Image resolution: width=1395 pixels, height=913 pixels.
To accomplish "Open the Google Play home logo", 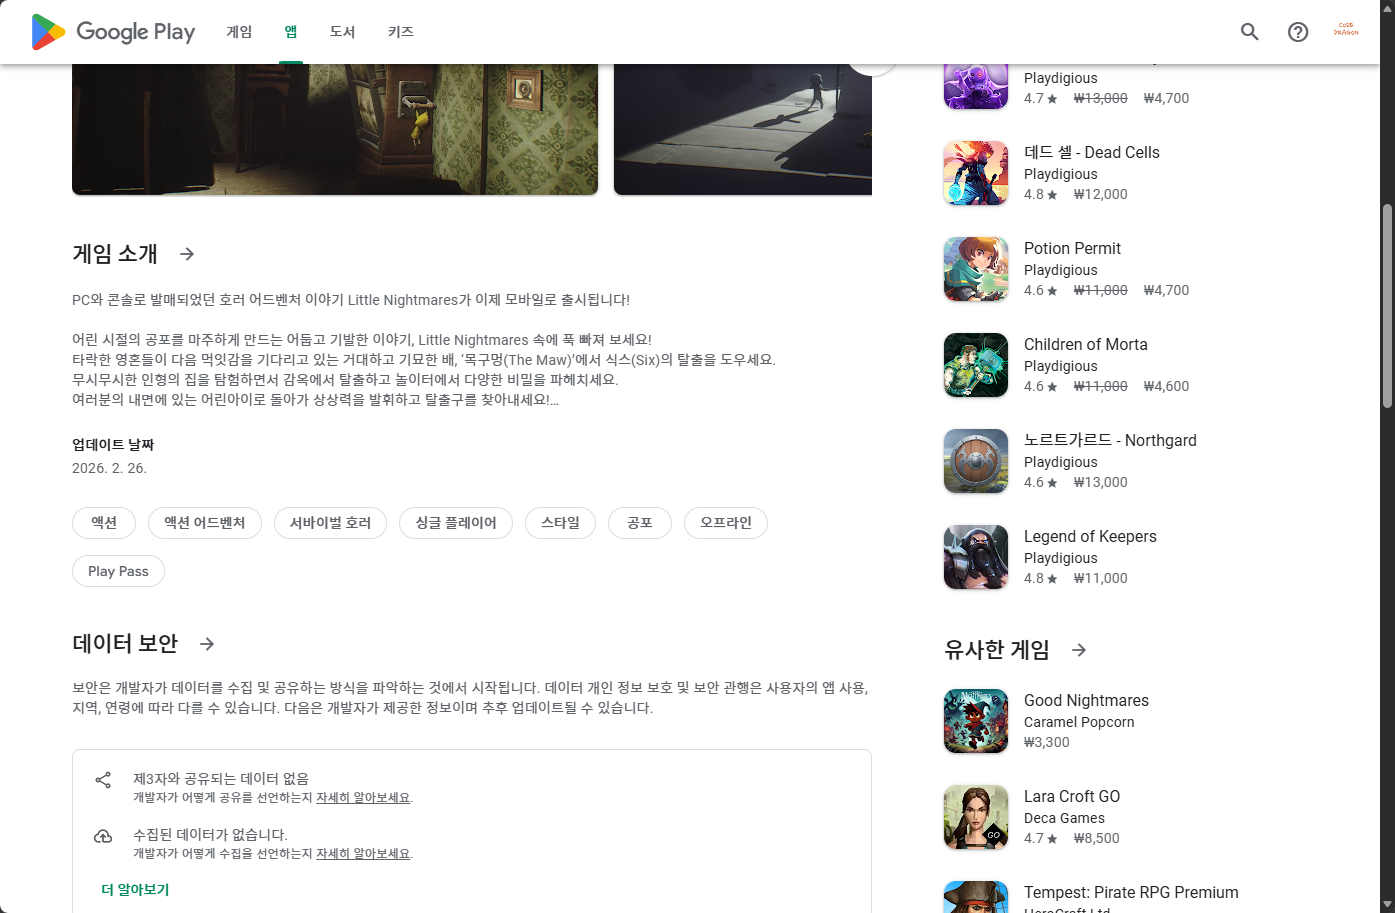I will pos(113,32).
